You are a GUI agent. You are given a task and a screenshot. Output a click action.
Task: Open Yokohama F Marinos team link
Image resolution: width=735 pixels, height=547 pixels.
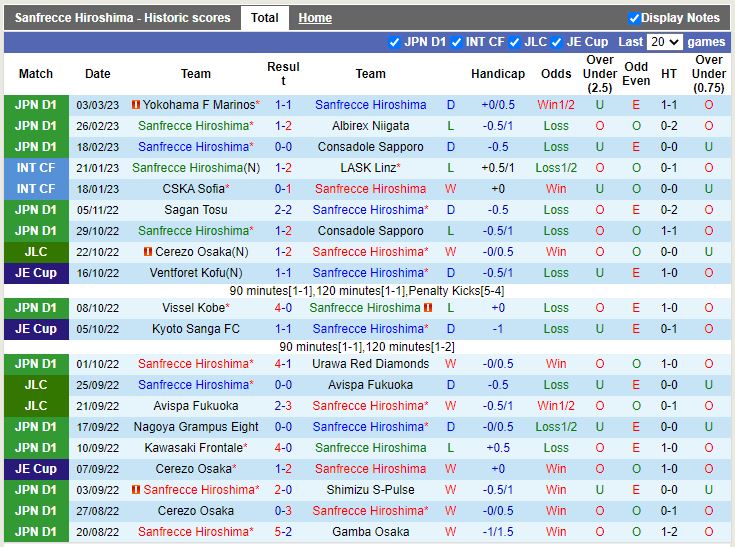point(201,105)
